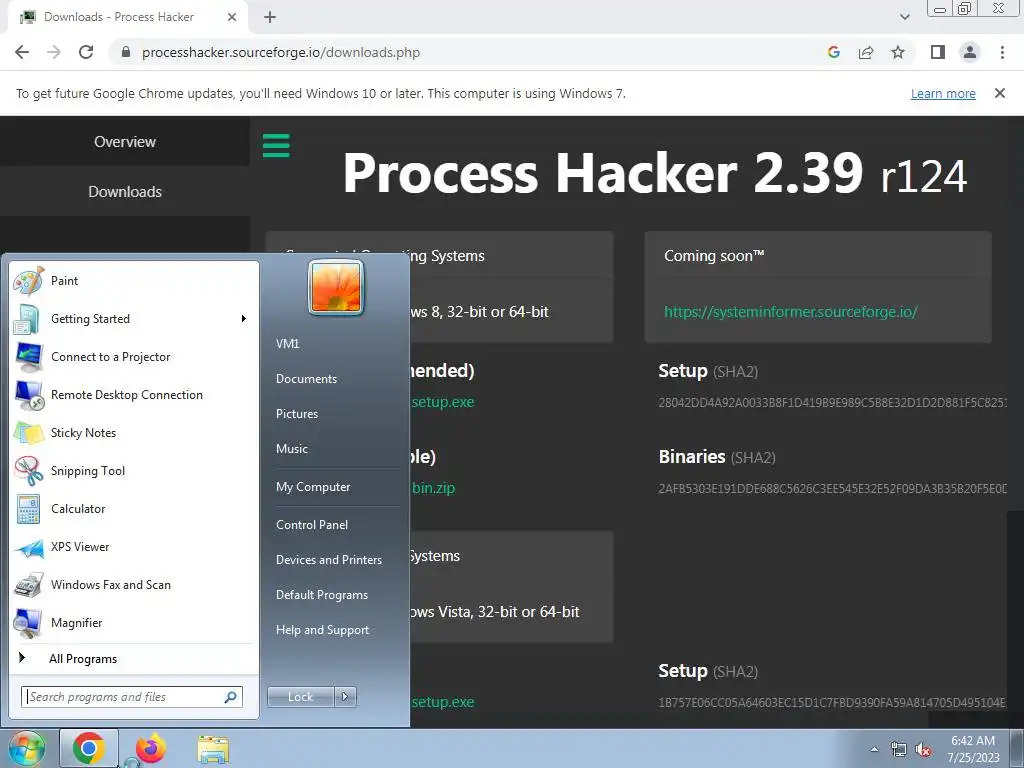Select the Downloads - Process Hacker tab

pyautogui.click(x=128, y=17)
